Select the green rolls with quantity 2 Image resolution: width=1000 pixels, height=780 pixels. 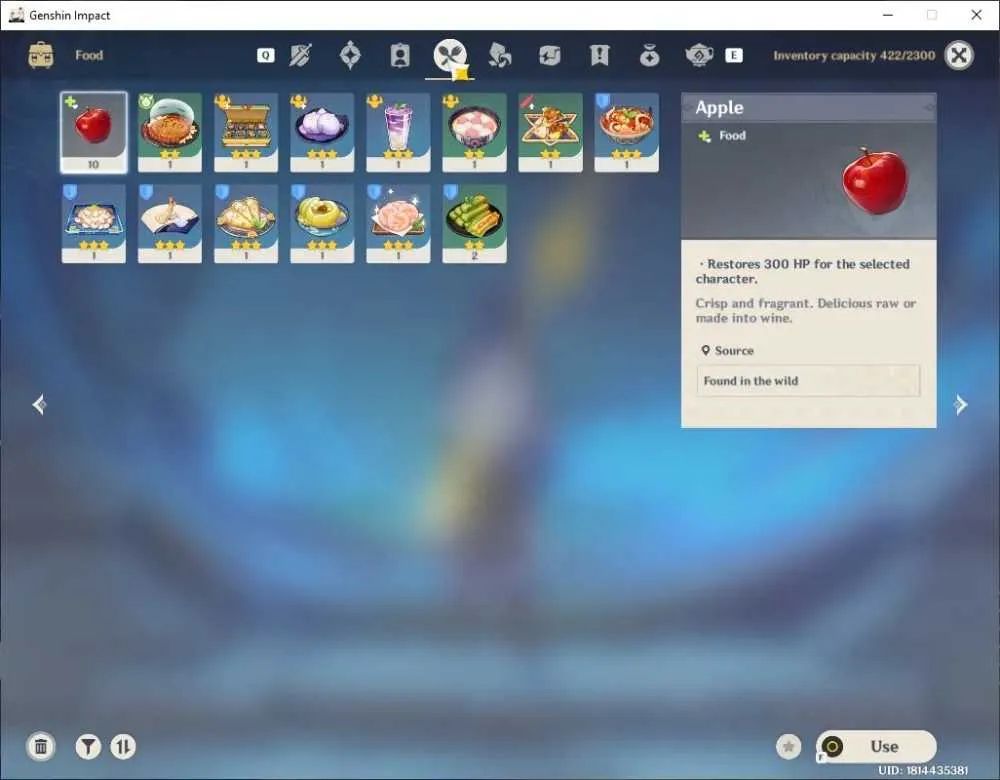pos(474,224)
